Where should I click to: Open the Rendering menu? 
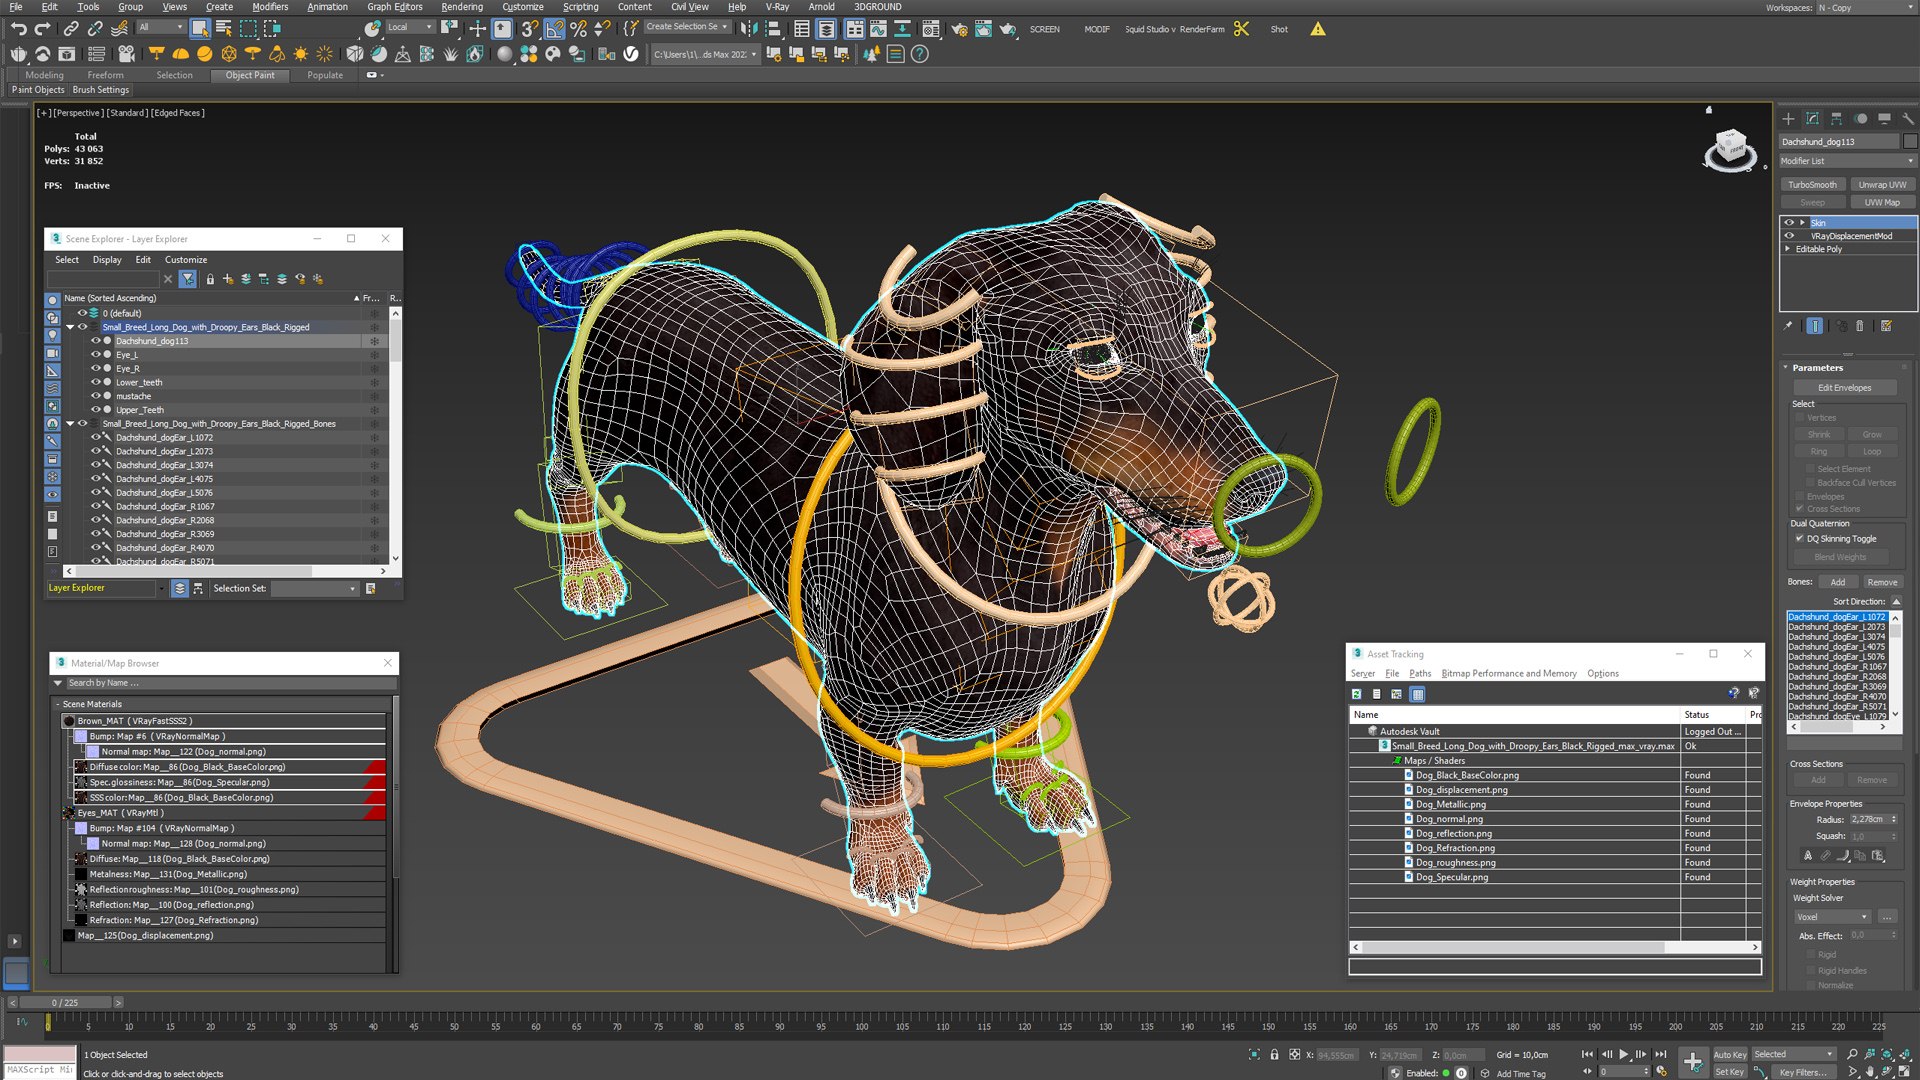tap(462, 7)
